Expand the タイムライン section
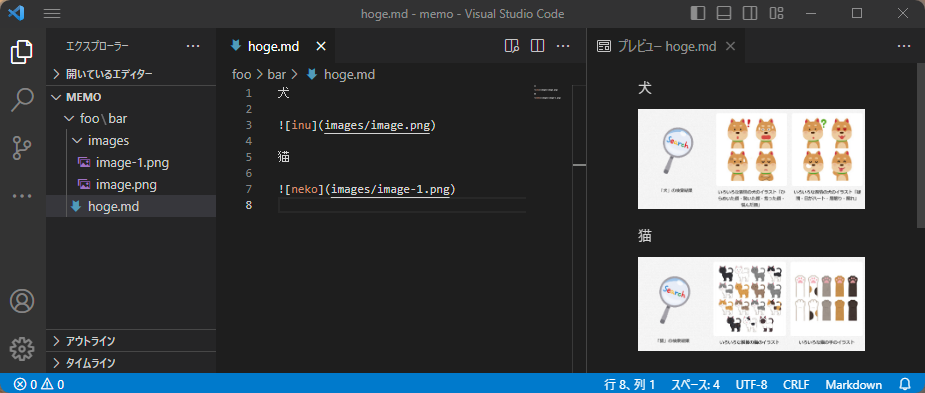Screen dimensions: 925x393 tap(131, 362)
